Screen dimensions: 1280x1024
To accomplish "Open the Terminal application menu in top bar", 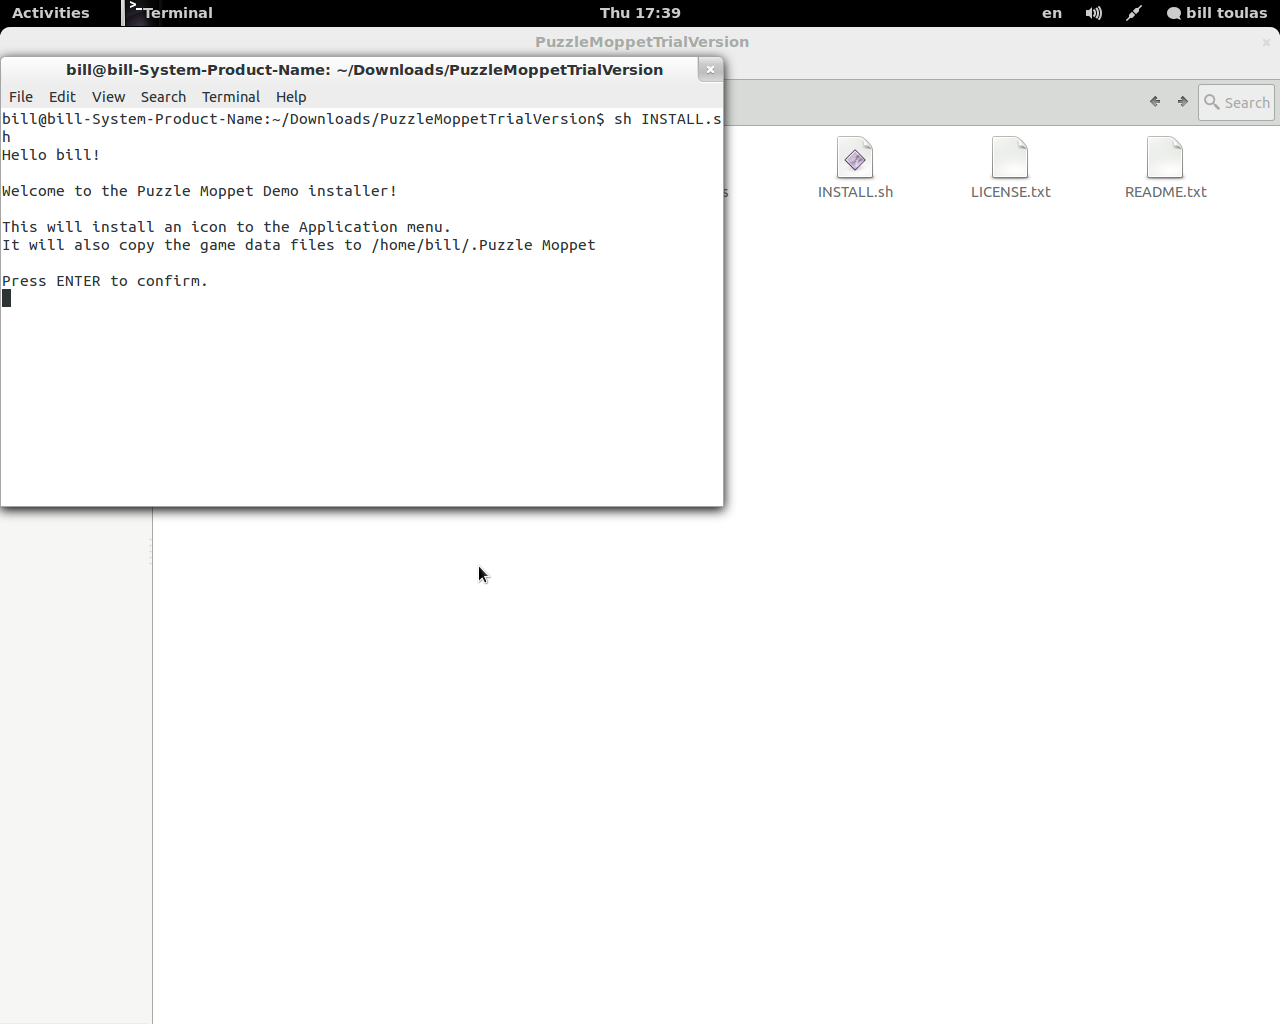I will 170,13.
